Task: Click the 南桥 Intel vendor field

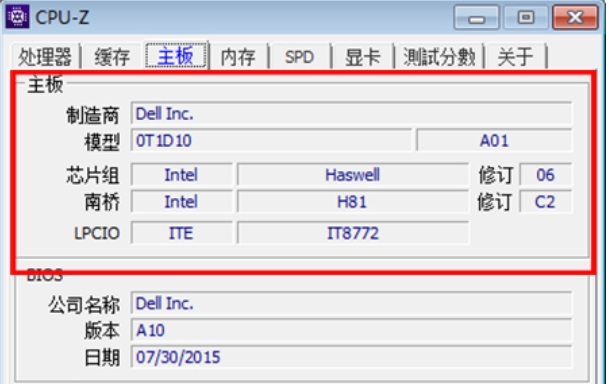Action: (181, 202)
